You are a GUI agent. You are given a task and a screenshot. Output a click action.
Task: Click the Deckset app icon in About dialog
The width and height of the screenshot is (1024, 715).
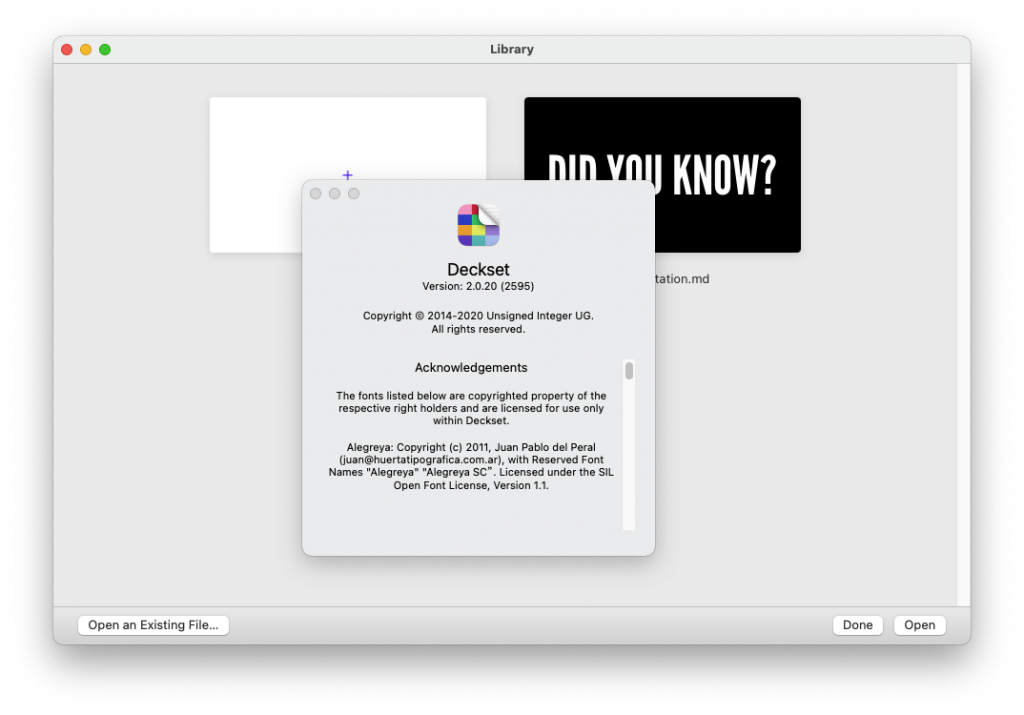pos(478,225)
